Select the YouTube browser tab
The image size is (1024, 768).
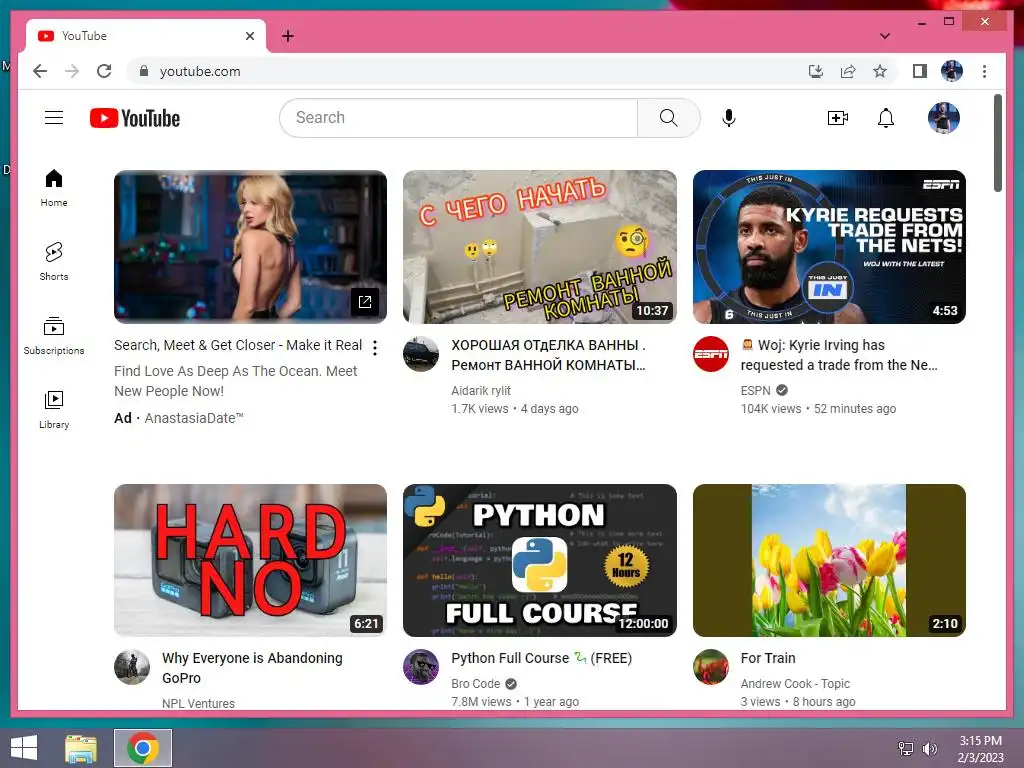coord(146,36)
